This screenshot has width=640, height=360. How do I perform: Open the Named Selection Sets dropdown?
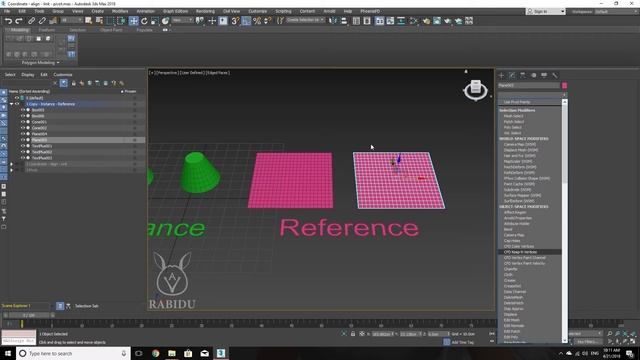pos(305,20)
